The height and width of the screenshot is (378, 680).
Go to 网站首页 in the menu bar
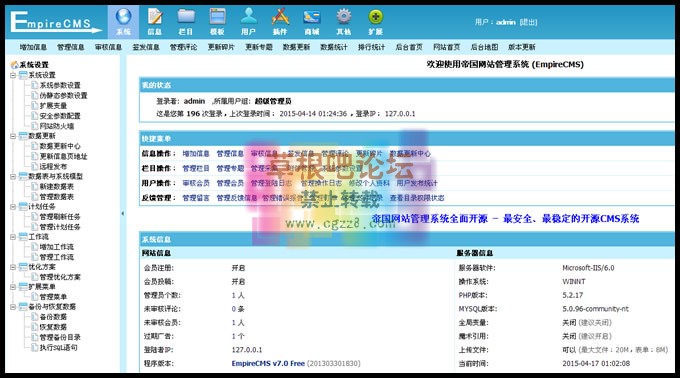tap(446, 47)
